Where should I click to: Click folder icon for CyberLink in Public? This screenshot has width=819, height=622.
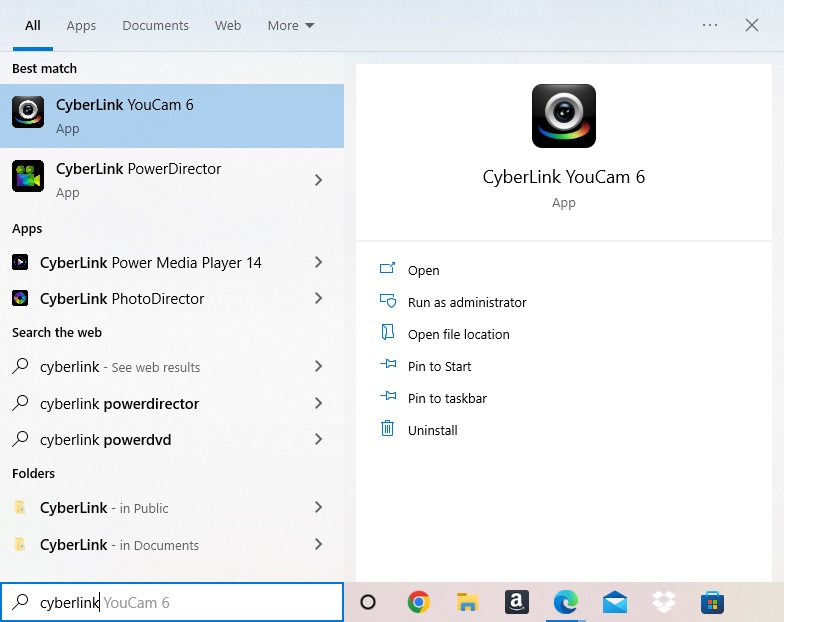(x=20, y=507)
